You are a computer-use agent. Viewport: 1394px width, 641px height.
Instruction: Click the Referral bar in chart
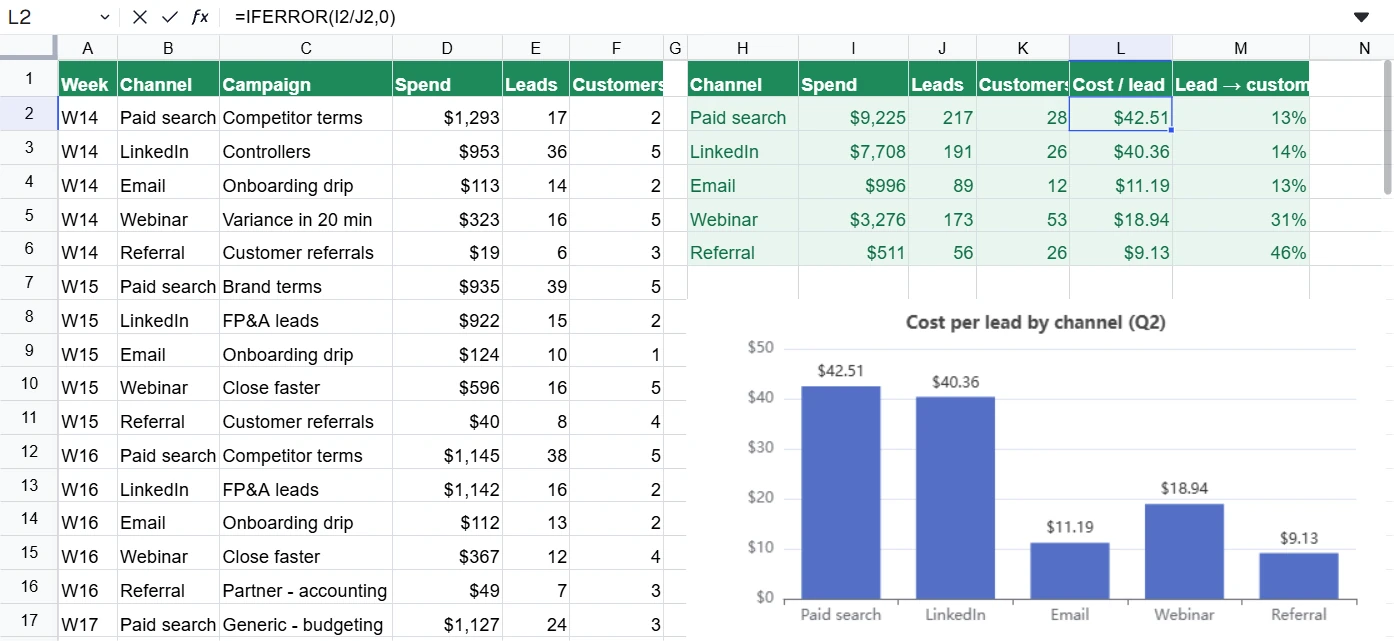[1299, 576]
